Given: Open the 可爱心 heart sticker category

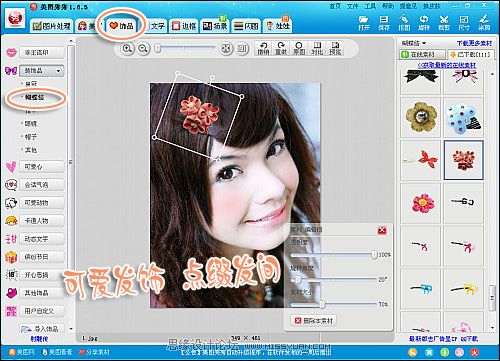Looking at the screenshot, I should point(42,166).
